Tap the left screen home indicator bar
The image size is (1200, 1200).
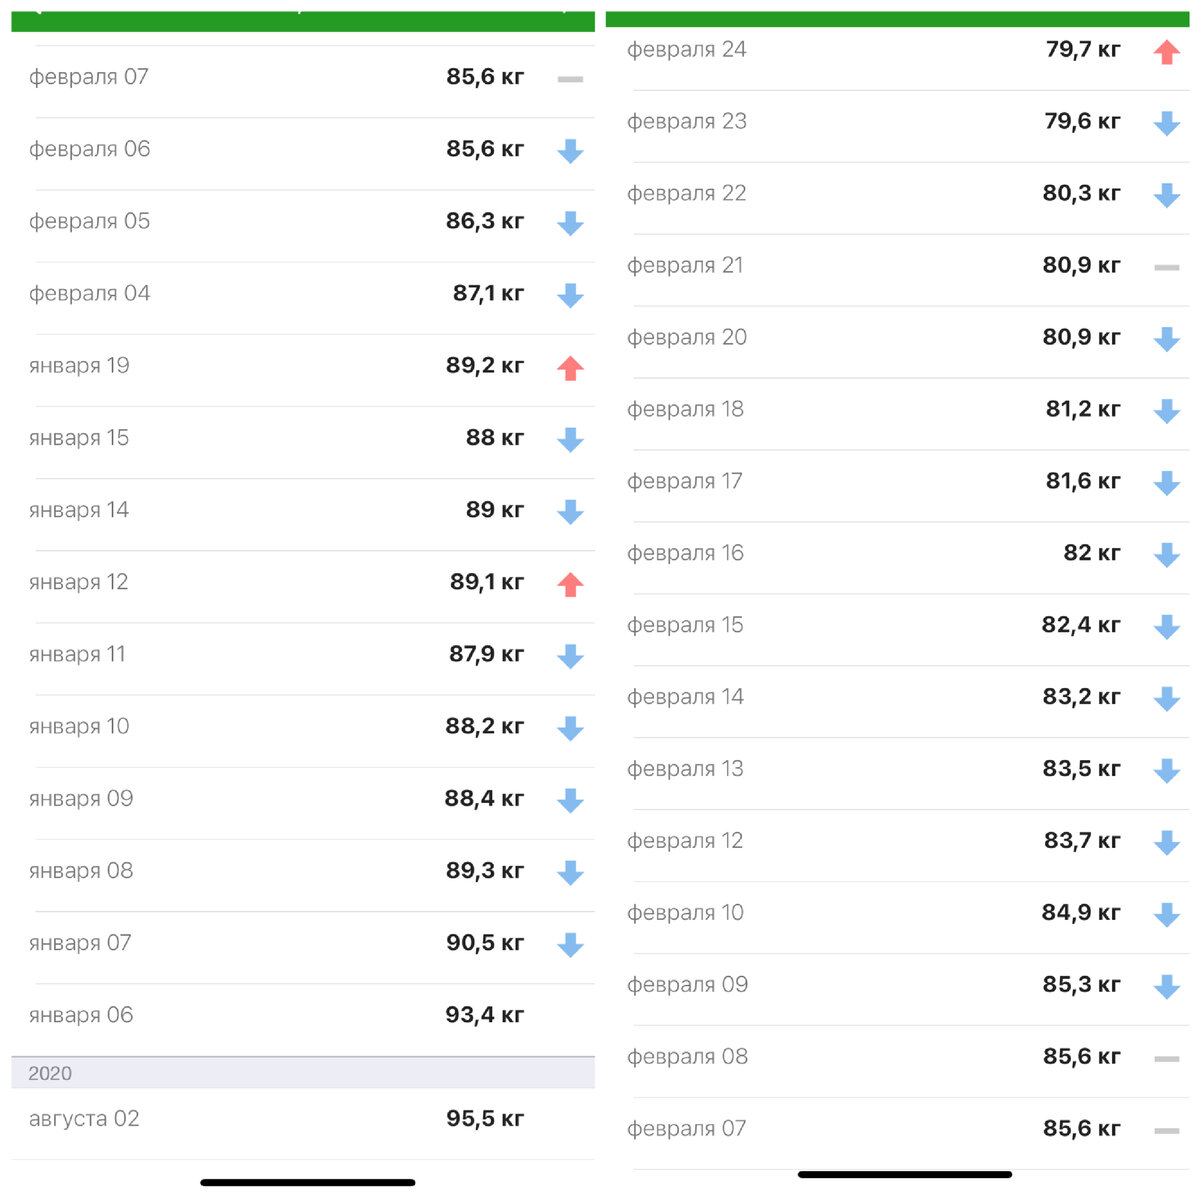[x=307, y=1182]
